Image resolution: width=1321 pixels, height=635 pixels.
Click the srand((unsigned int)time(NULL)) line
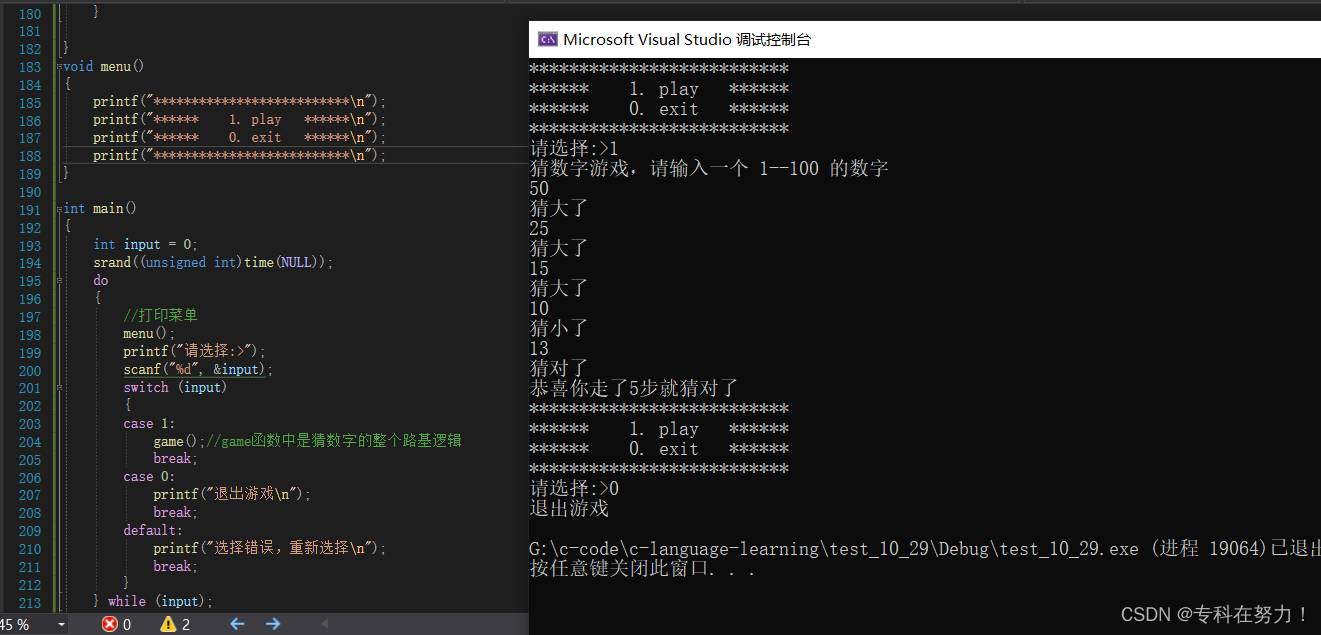tap(213, 262)
